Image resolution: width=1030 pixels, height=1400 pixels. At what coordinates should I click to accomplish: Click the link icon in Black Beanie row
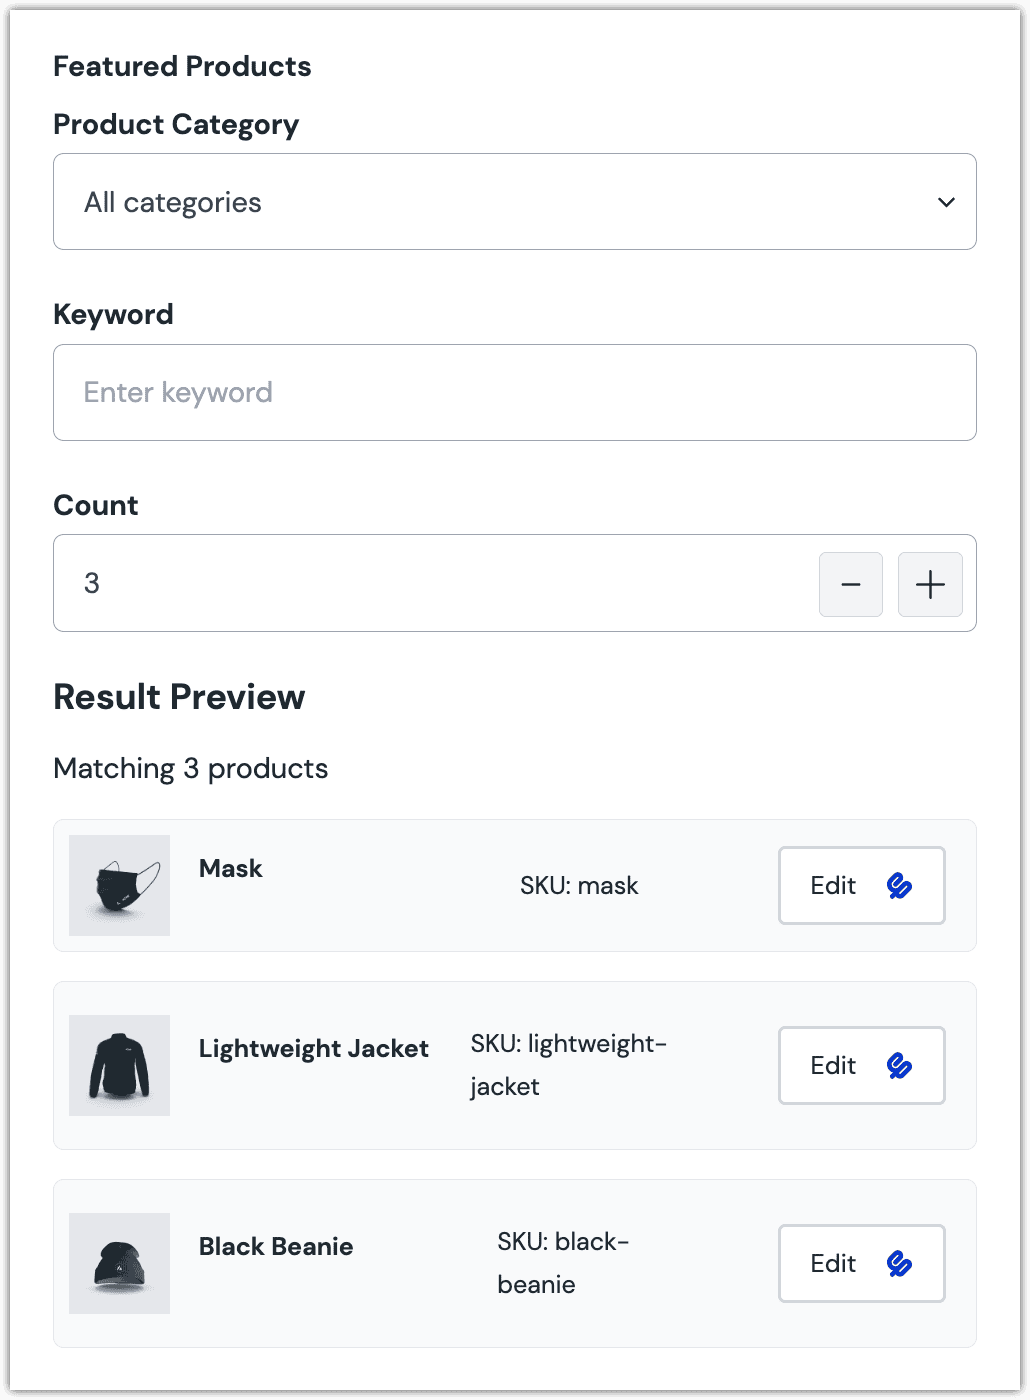(899, 1264)
